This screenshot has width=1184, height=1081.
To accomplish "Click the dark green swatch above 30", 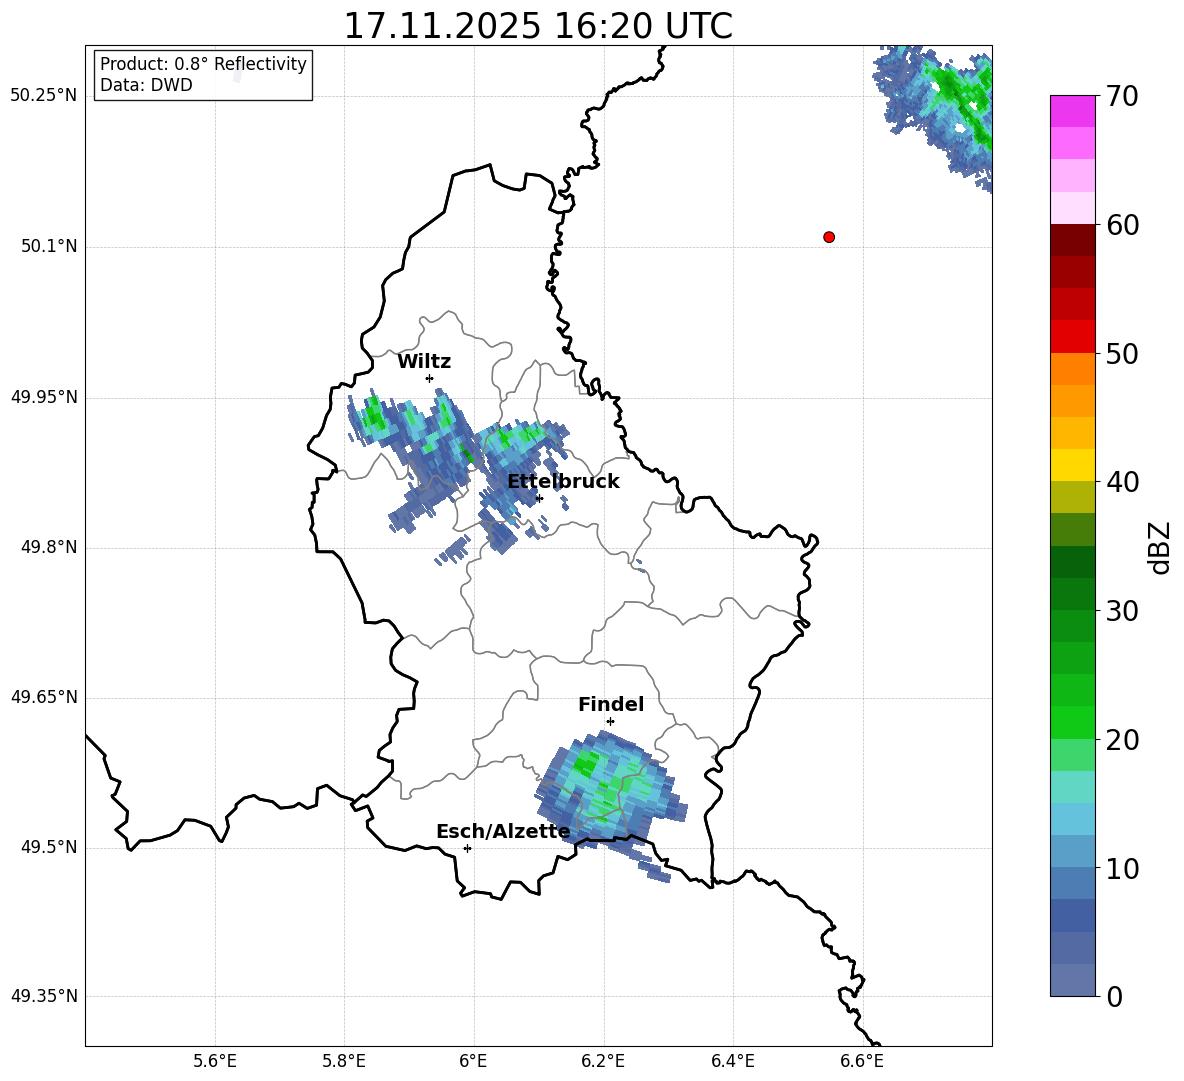I will tap(1072, 593).
